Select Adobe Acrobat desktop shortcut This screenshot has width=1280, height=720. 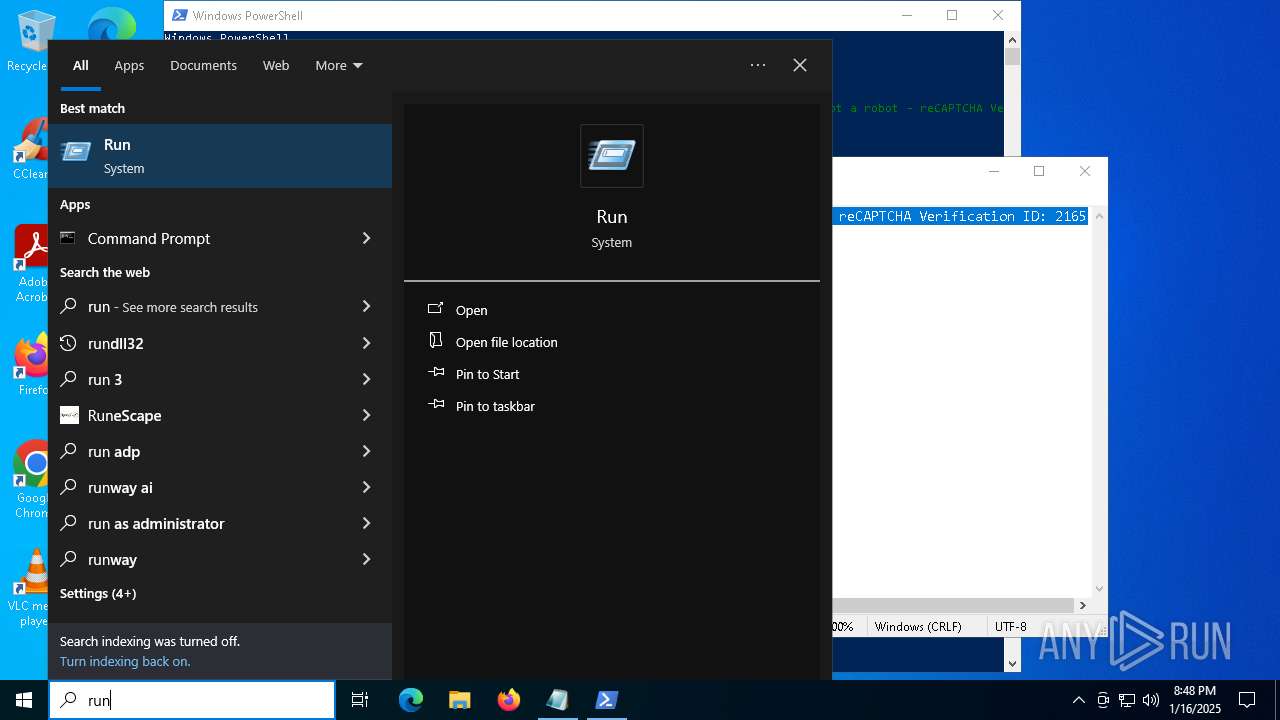click(32, 264)
